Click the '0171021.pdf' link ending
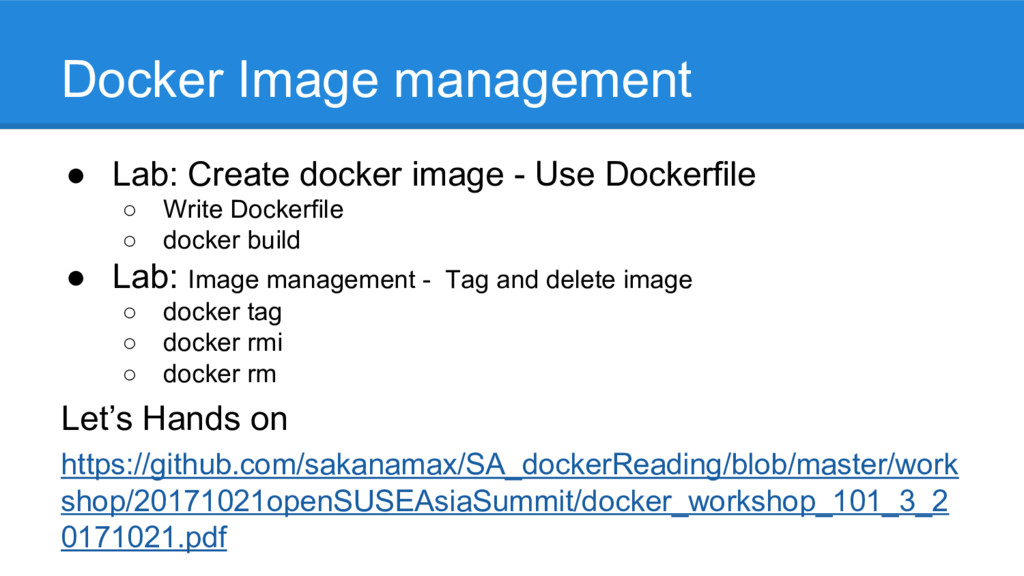This screenshot has width=1024, height=576. 144,537
